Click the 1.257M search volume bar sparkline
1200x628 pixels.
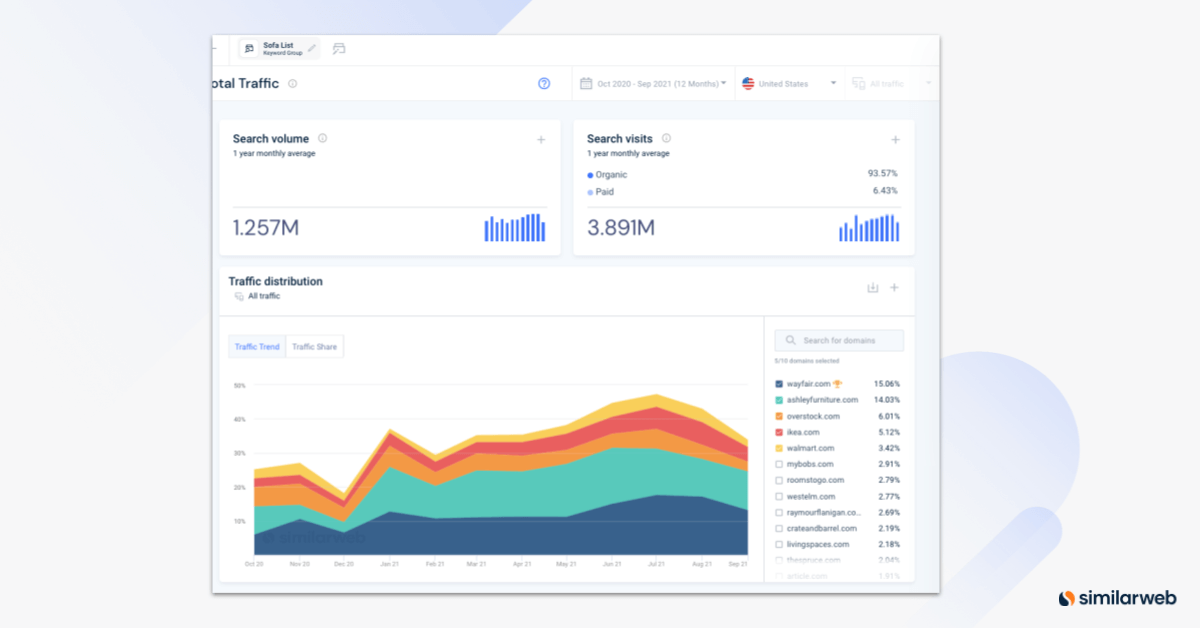pyautogui.click(x=515, y=228)
